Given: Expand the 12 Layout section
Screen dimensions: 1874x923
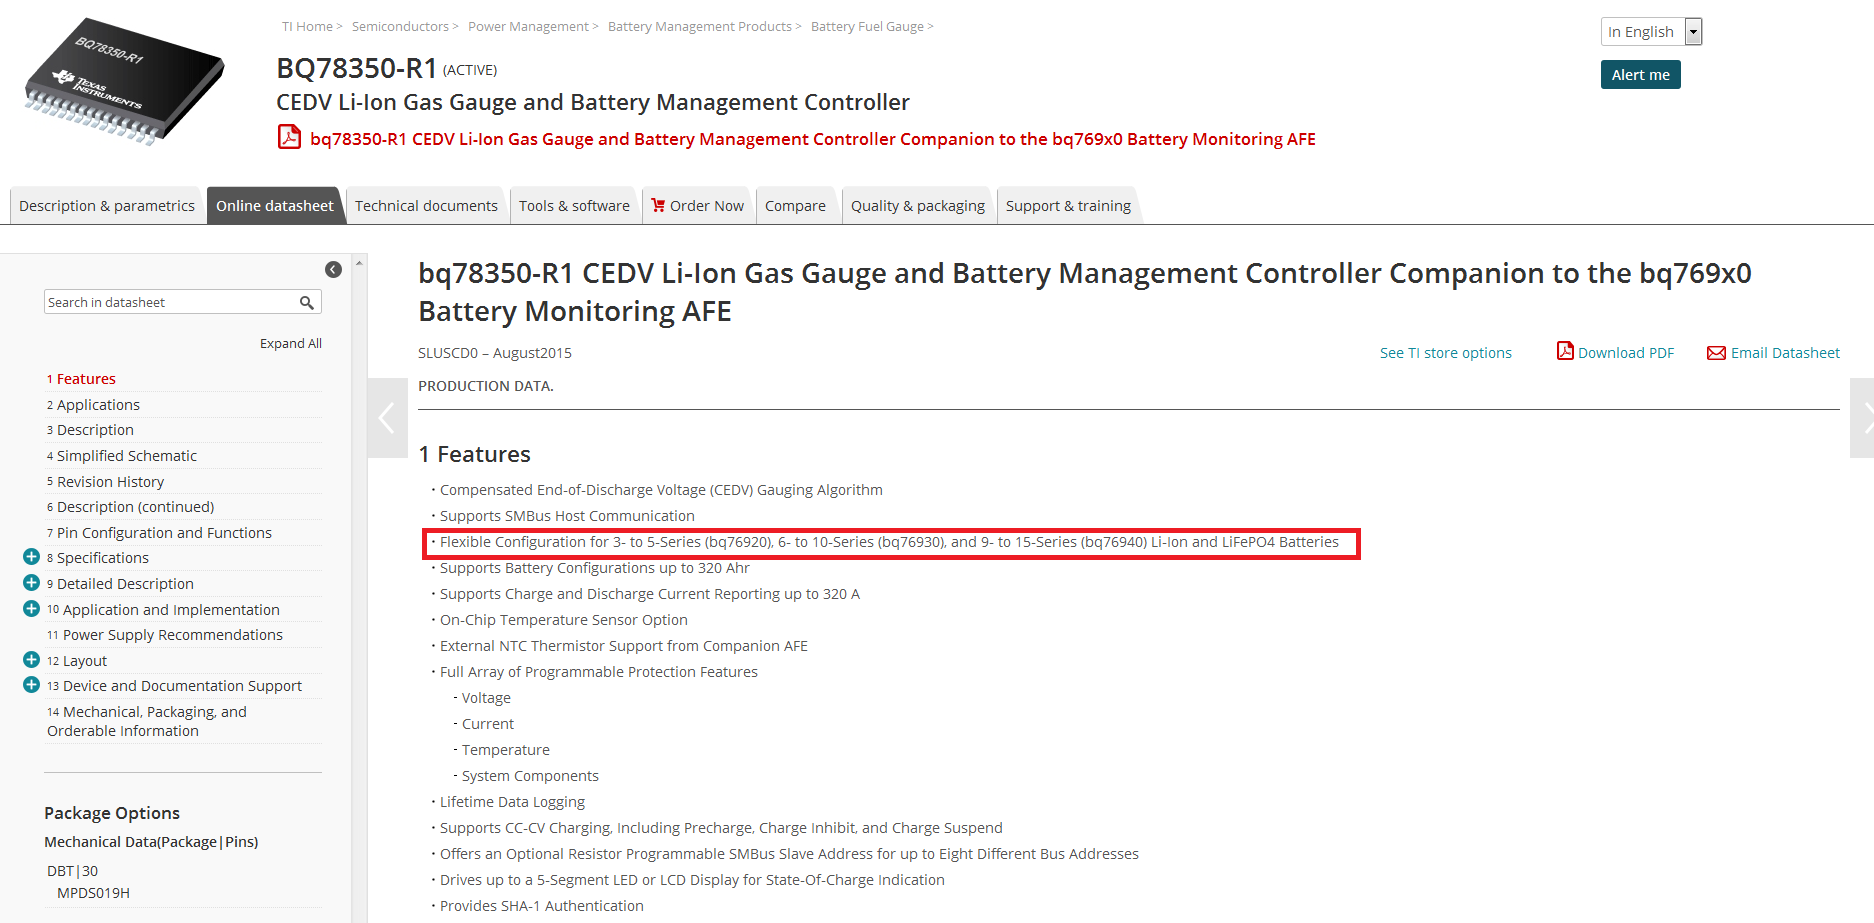Looking at the screenshot, I should 31,660.
